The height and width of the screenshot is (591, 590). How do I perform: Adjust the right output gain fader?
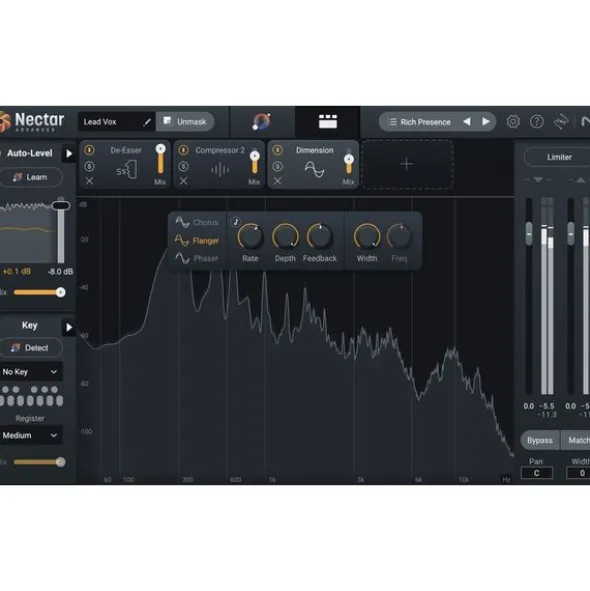(x=571, y=234)
